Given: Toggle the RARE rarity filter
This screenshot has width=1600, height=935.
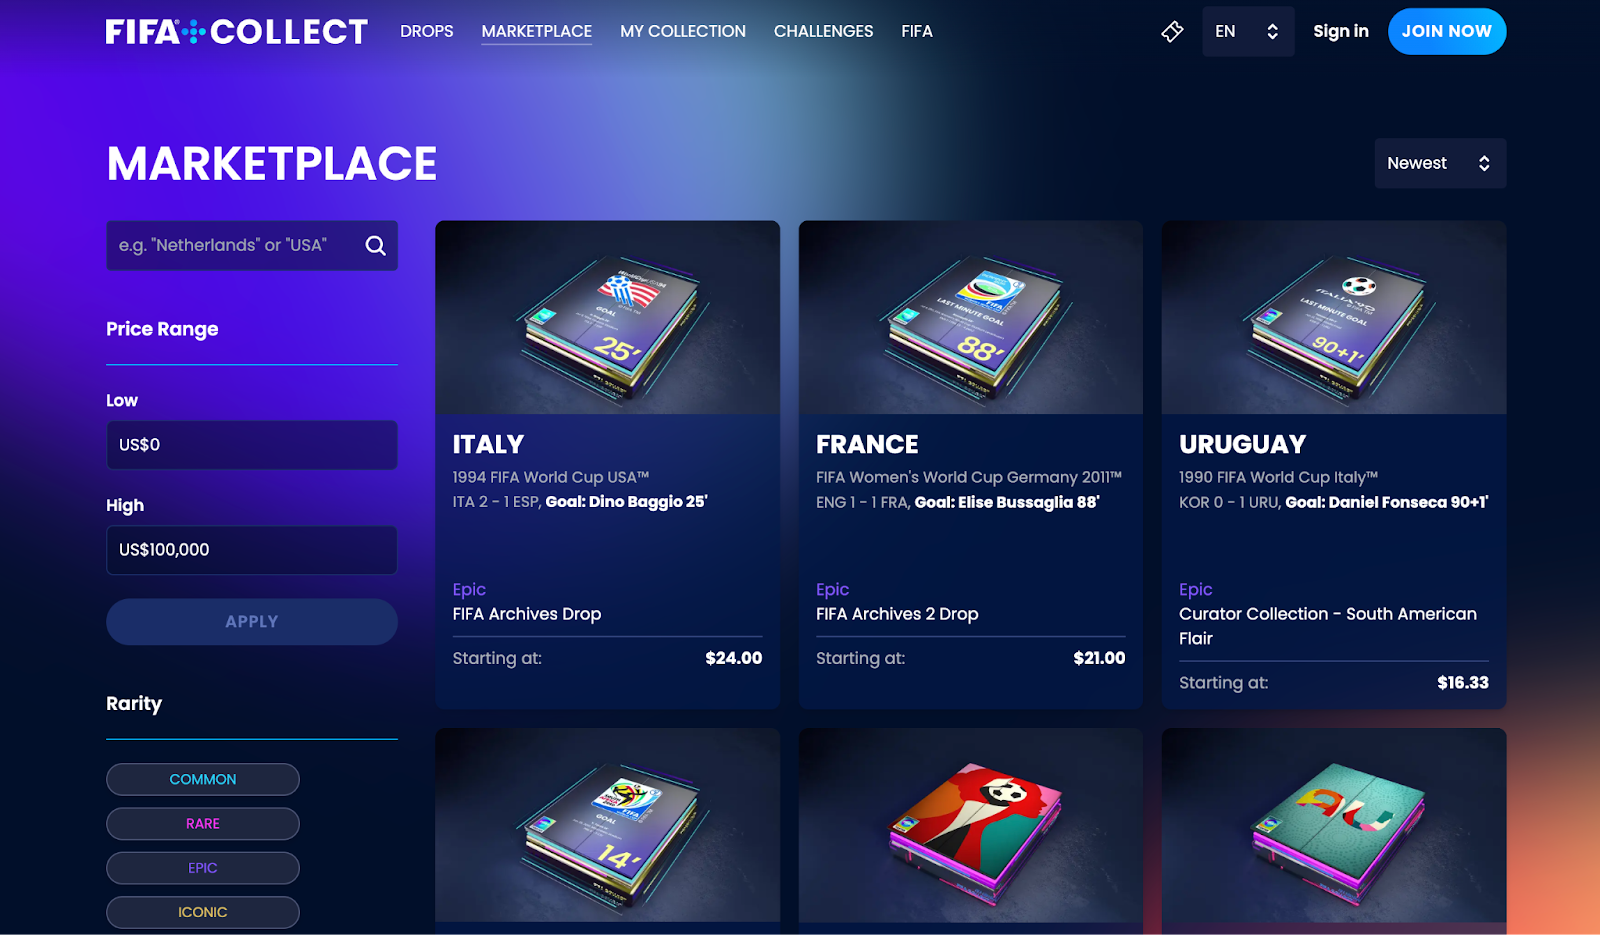Looking at the screenshot, I should point(203,824).
